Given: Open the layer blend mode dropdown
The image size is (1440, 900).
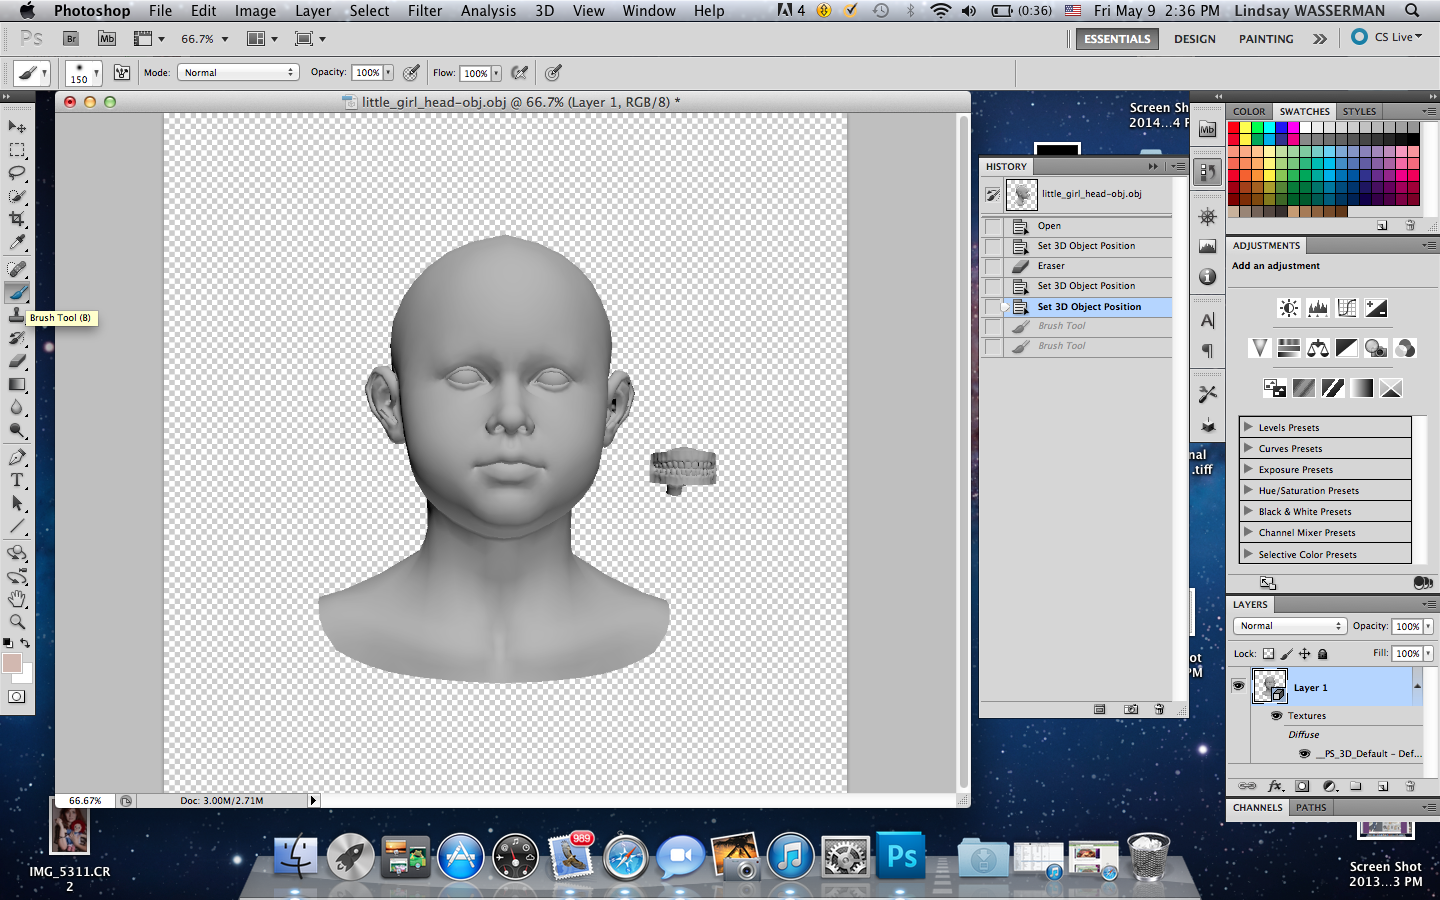Looking at the screenshot, I should tap(1289, 626).
